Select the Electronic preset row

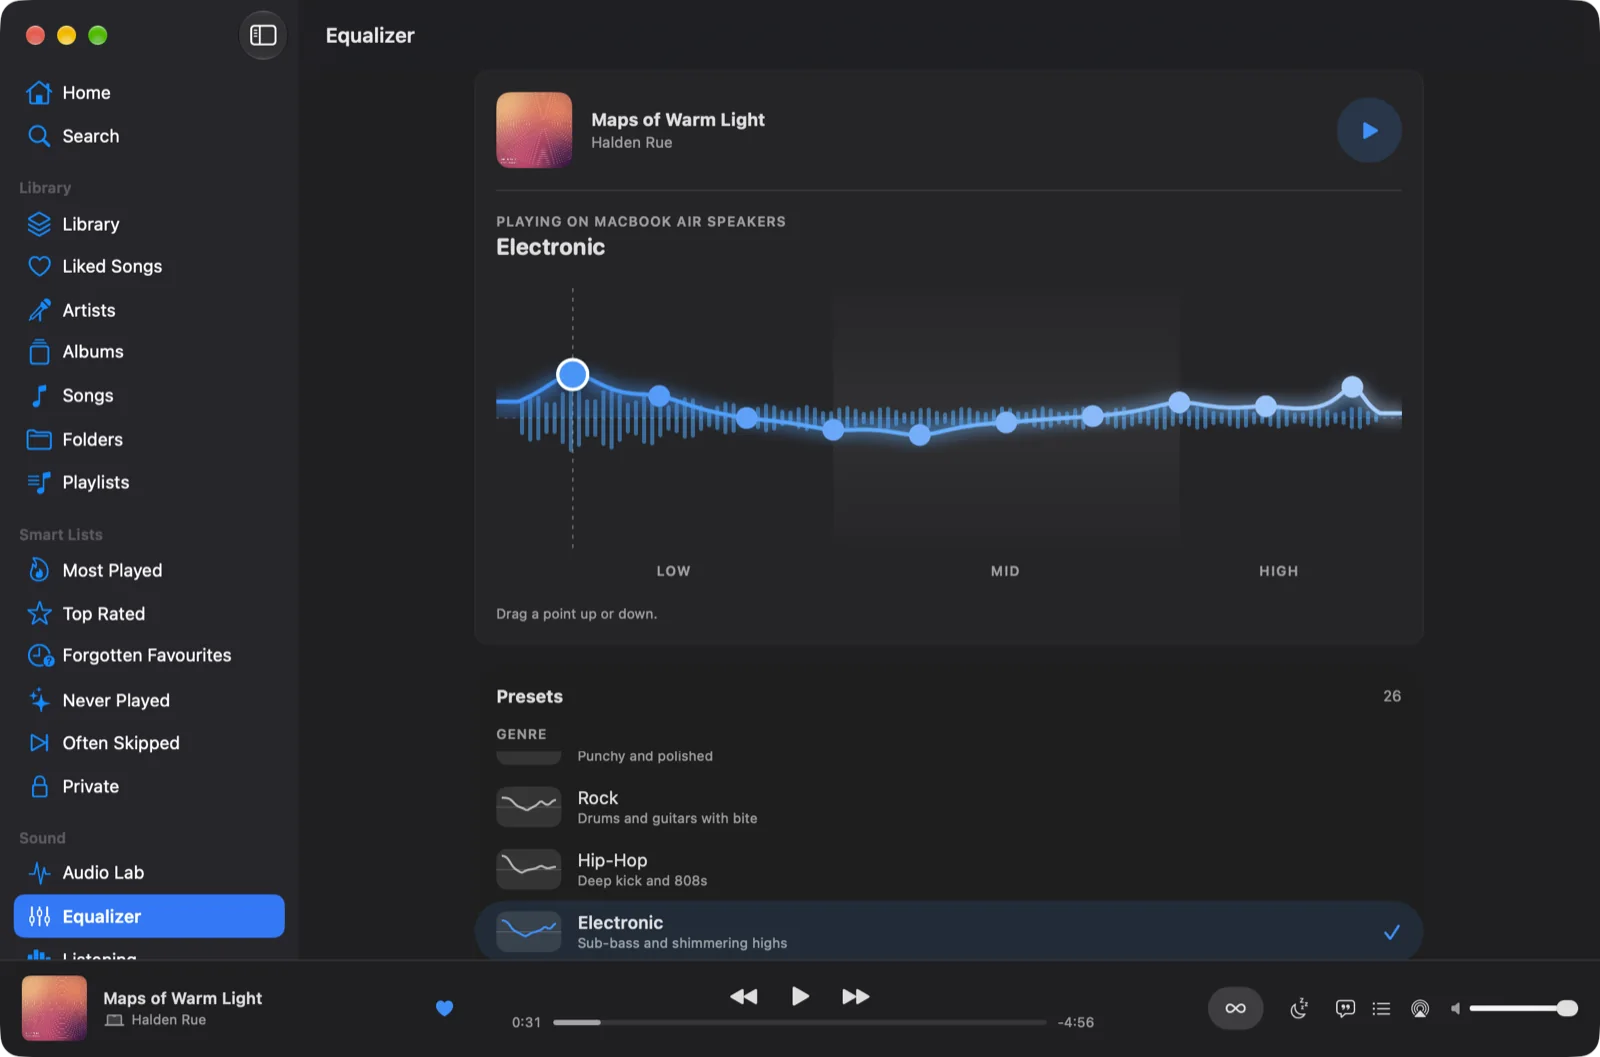pos(949,931)
